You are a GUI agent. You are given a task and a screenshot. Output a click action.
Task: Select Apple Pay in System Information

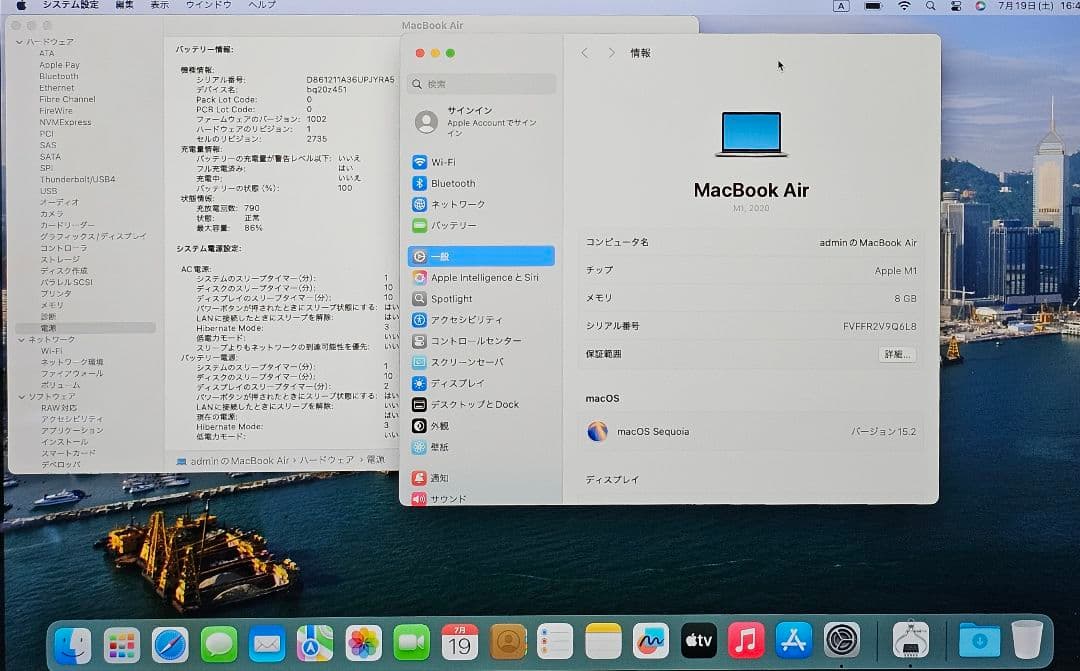pyautogui.click(x=59, y=65)
